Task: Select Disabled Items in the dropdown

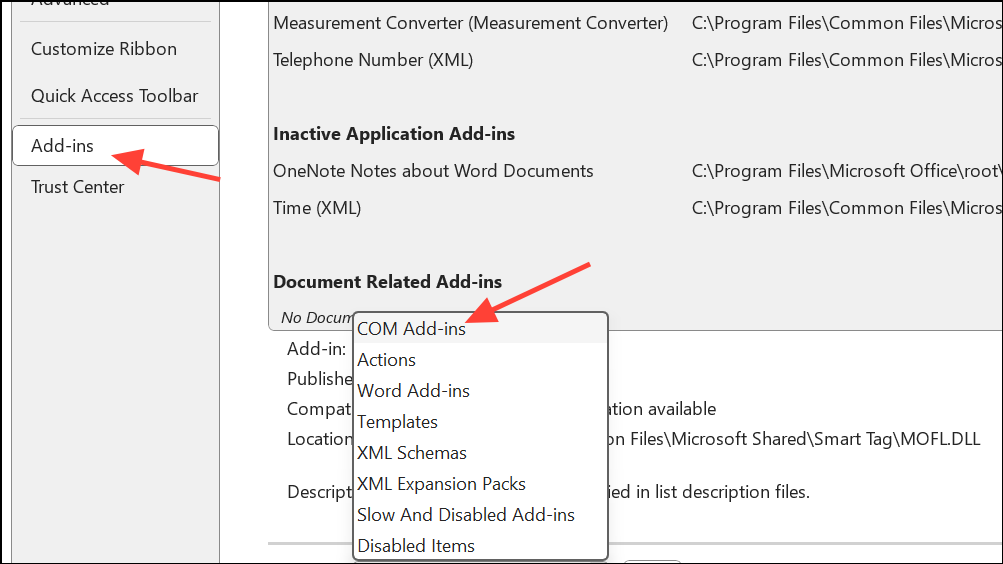Action: [x=415, y=546]
